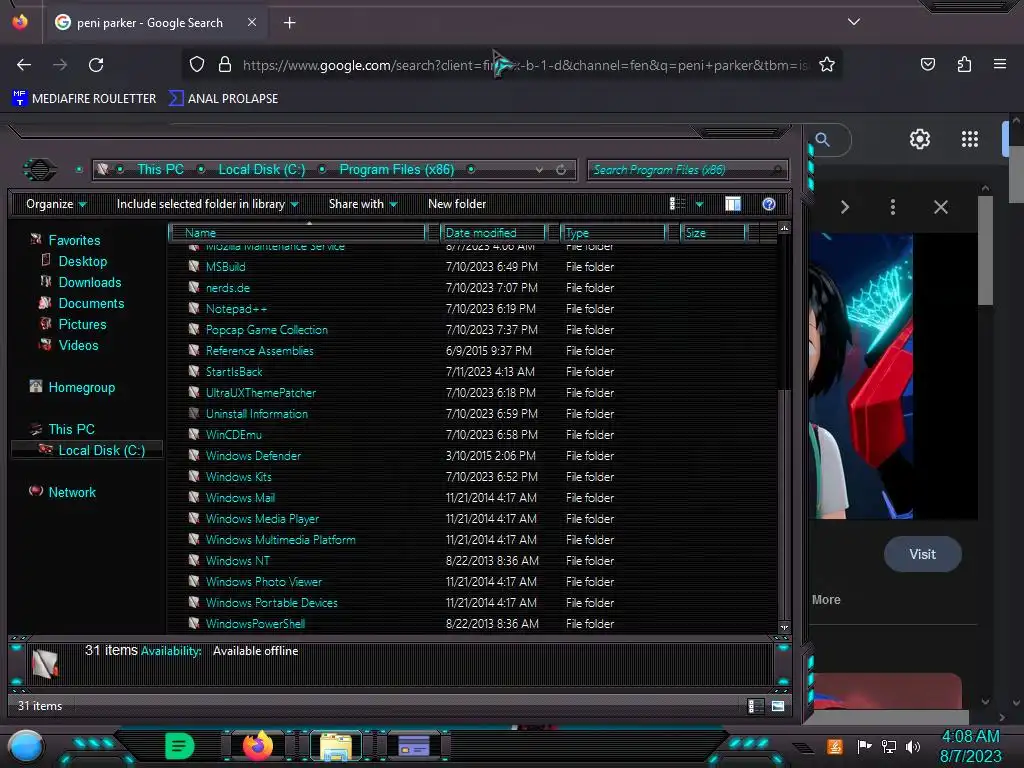Open Firefox hamburger application menu
Viewport: 1024px width, 768px height.
pos(1000,64)
